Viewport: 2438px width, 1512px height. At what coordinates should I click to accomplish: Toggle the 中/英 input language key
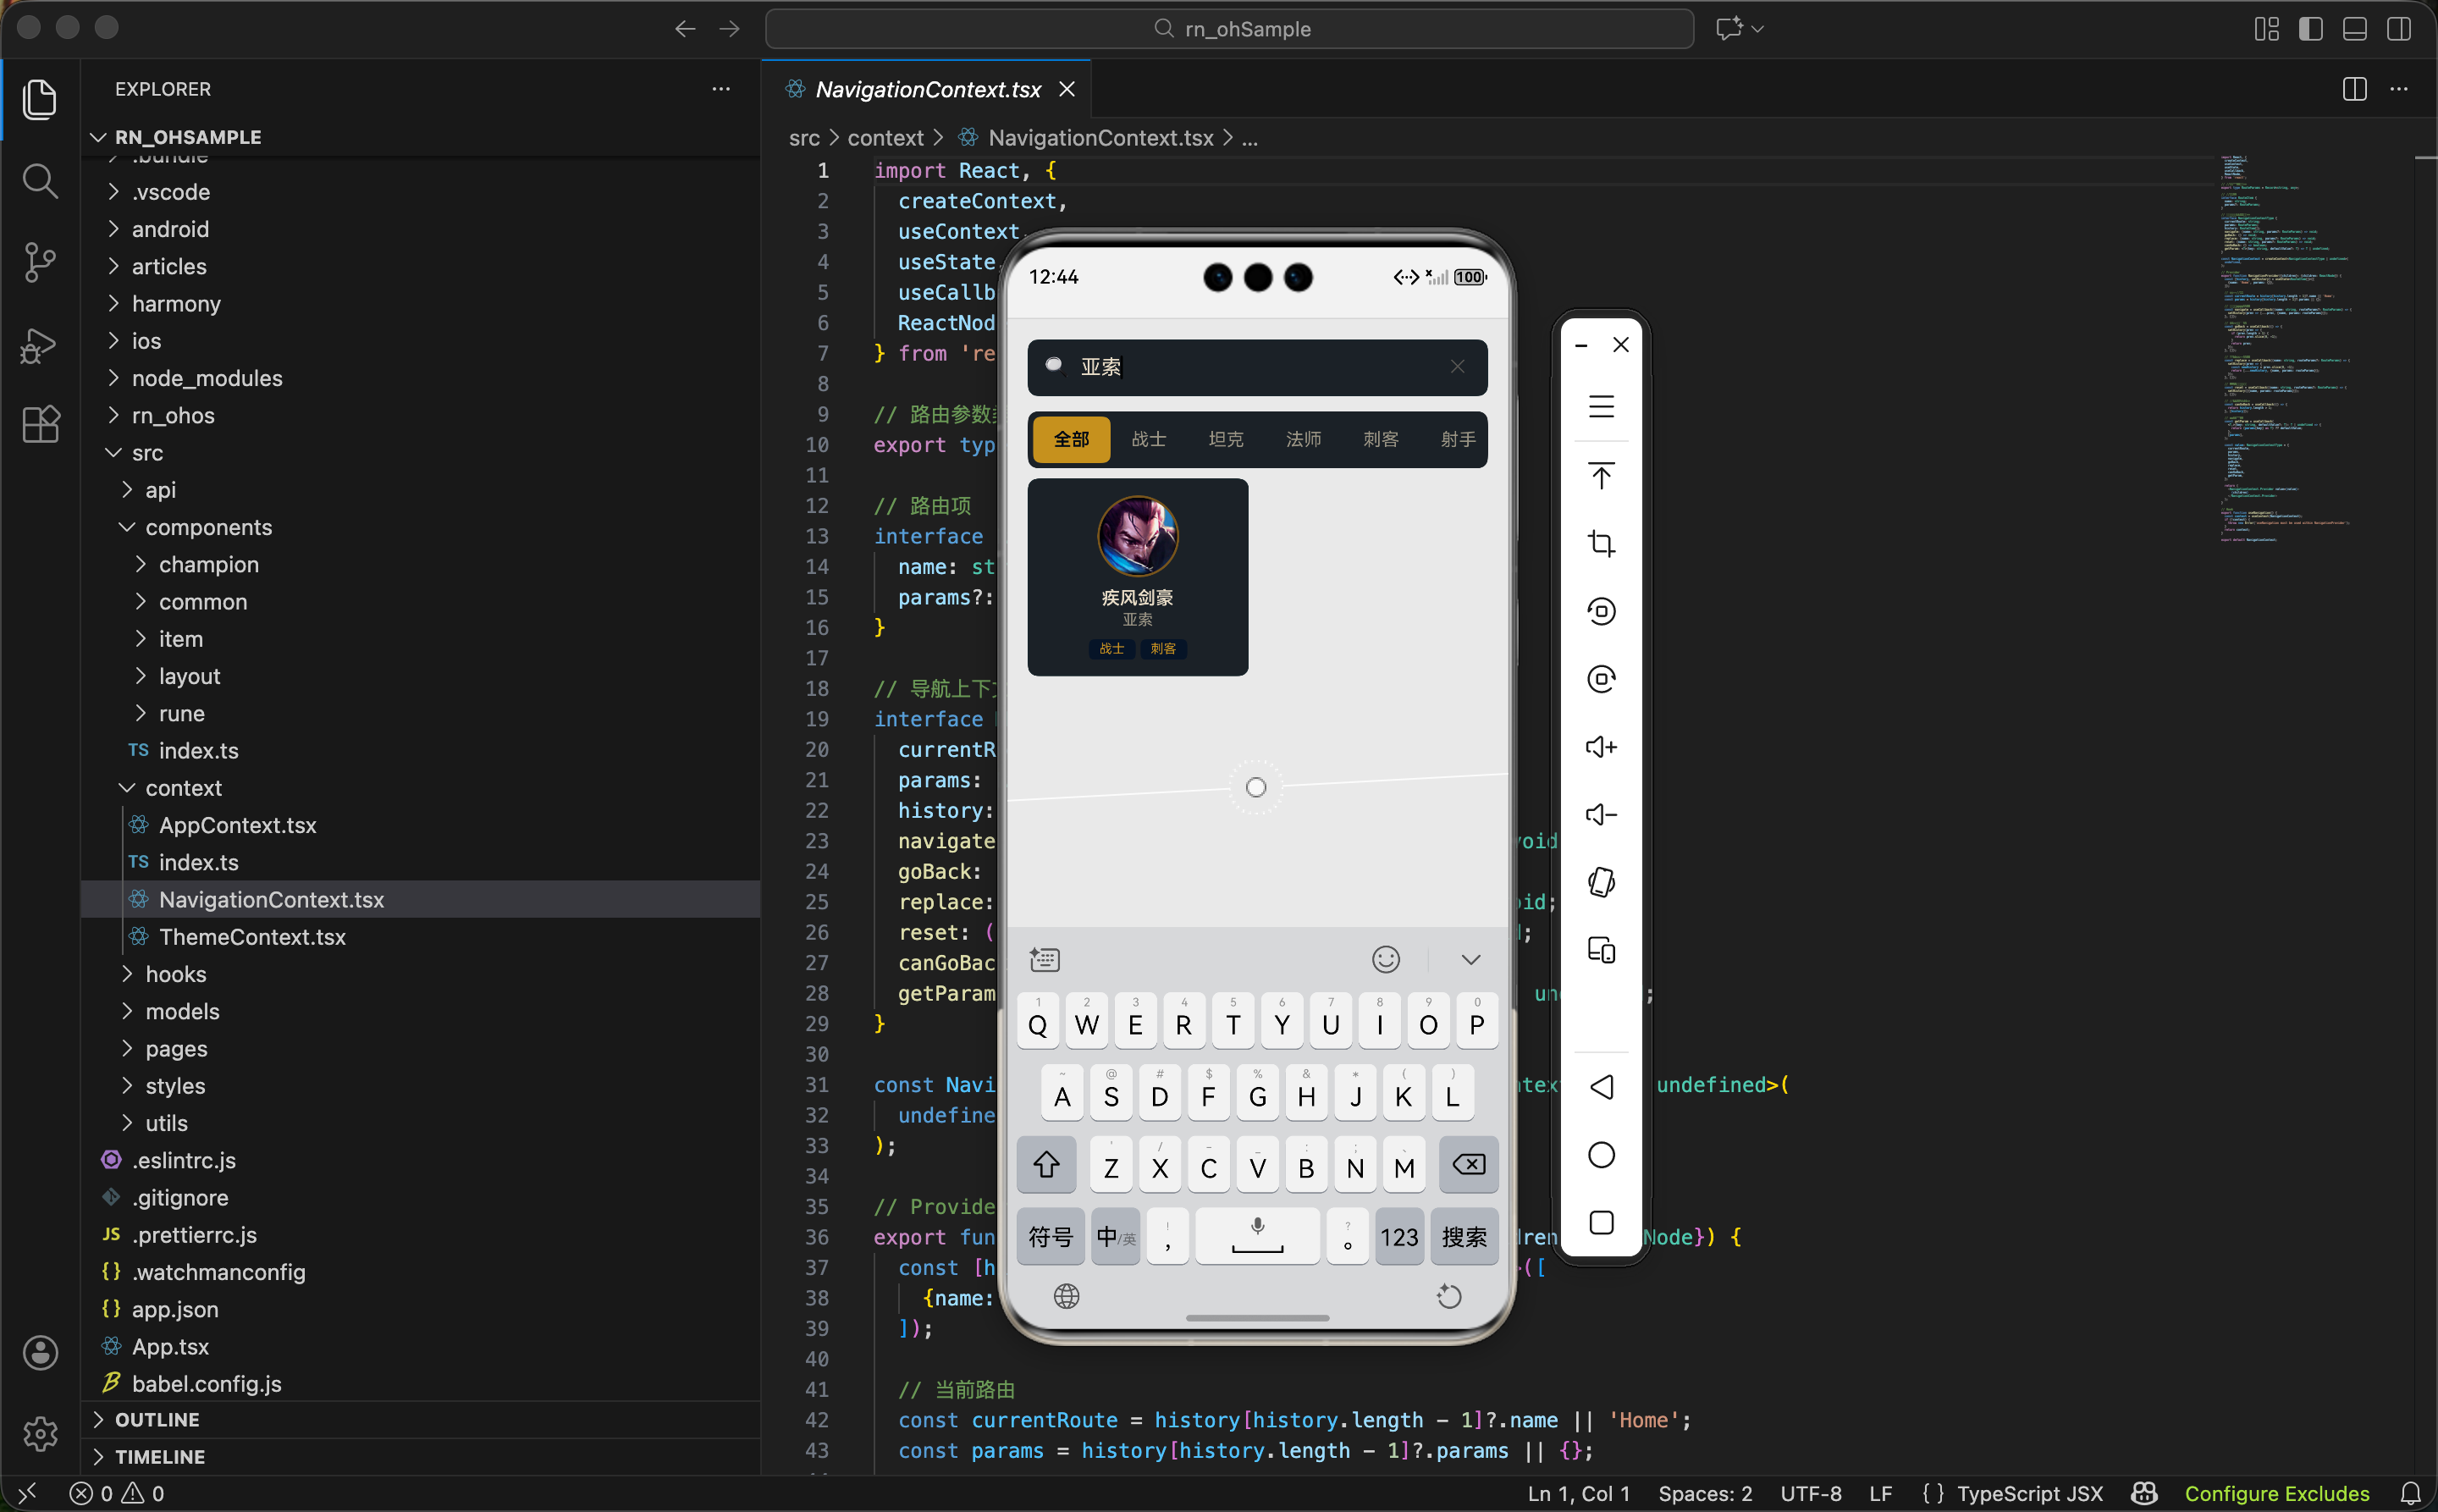point(1115,1237)
